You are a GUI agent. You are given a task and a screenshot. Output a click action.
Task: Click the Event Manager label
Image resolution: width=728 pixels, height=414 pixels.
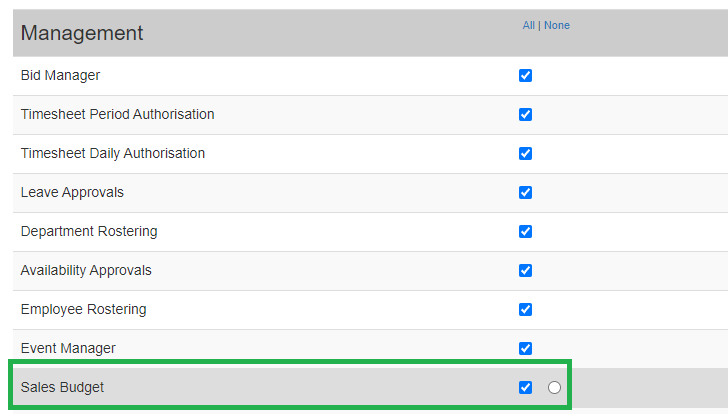click(x=68, y=348)
